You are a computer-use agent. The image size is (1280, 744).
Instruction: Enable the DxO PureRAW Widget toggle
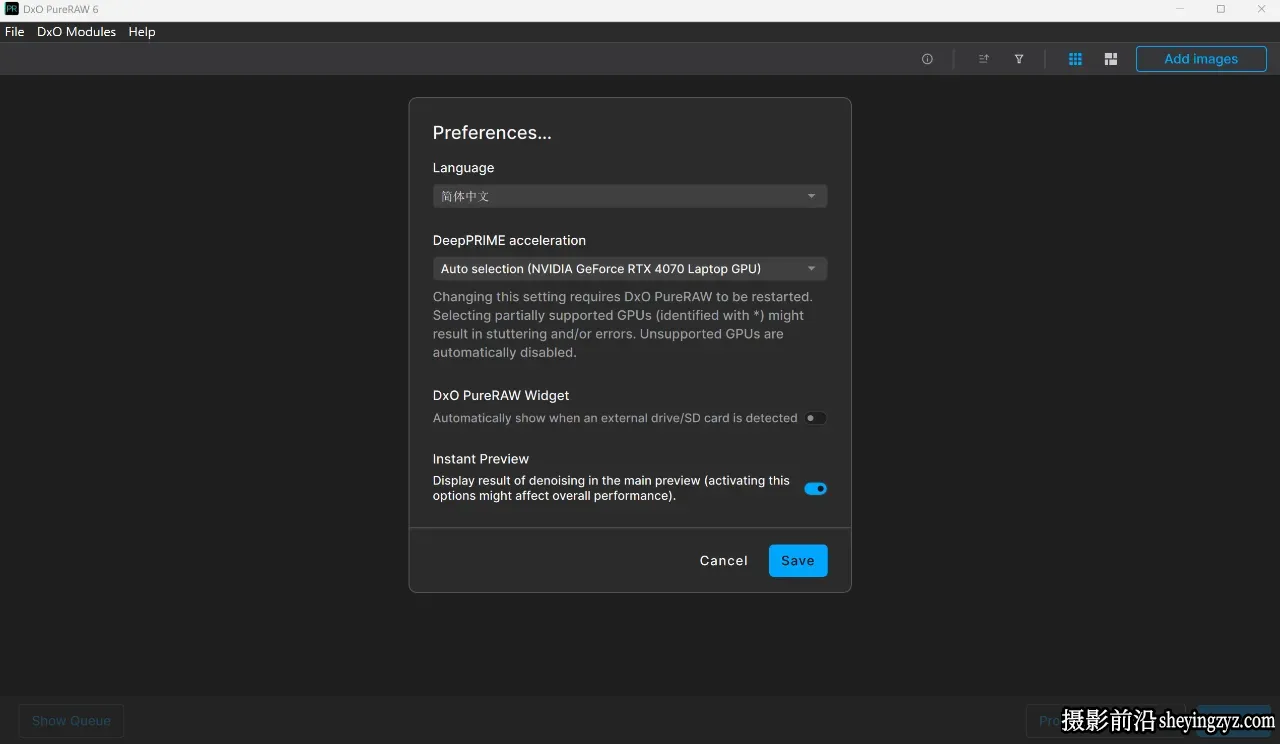tap(816, 418)
